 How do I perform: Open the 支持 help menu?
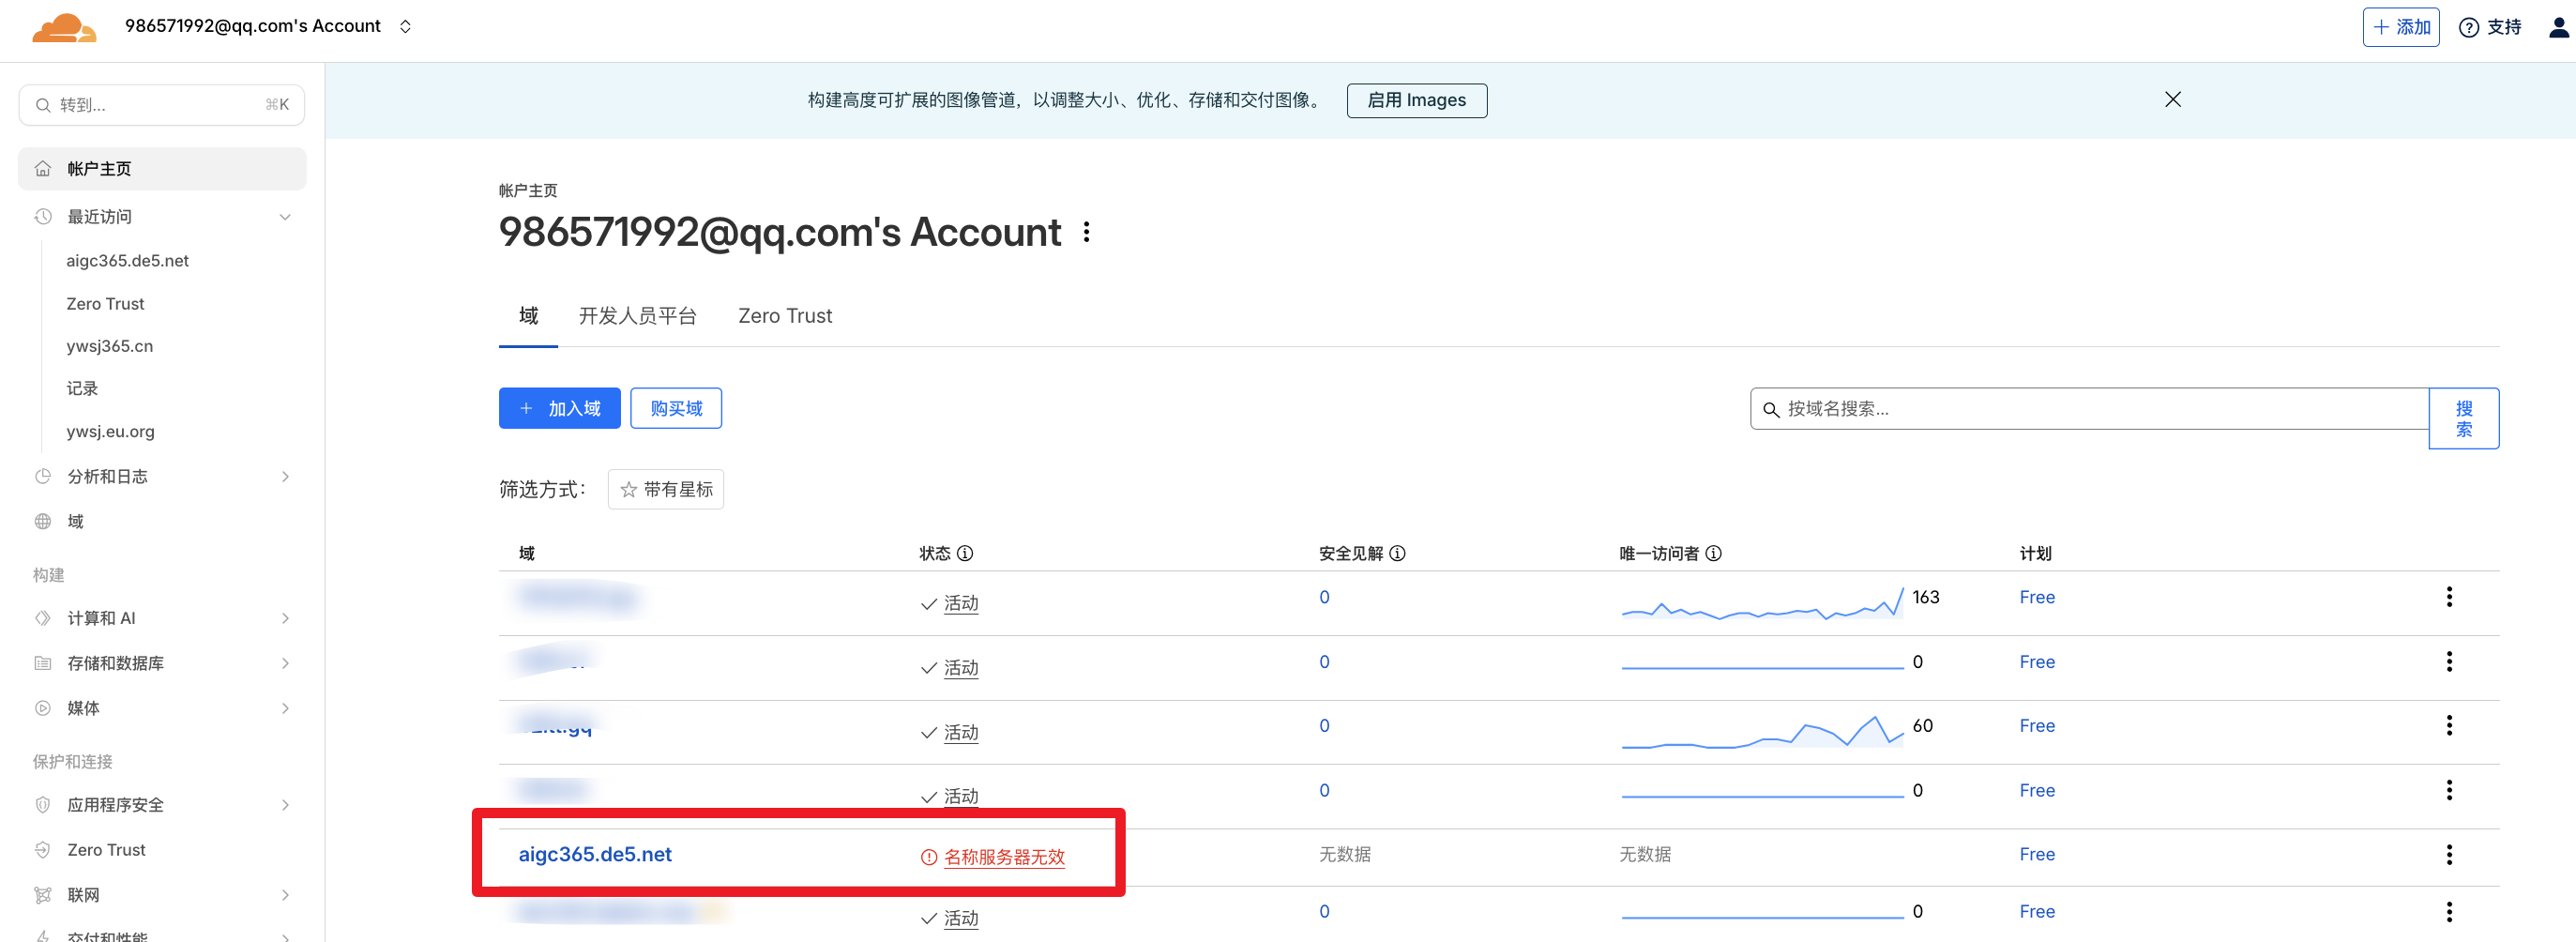coord(2490,27)
